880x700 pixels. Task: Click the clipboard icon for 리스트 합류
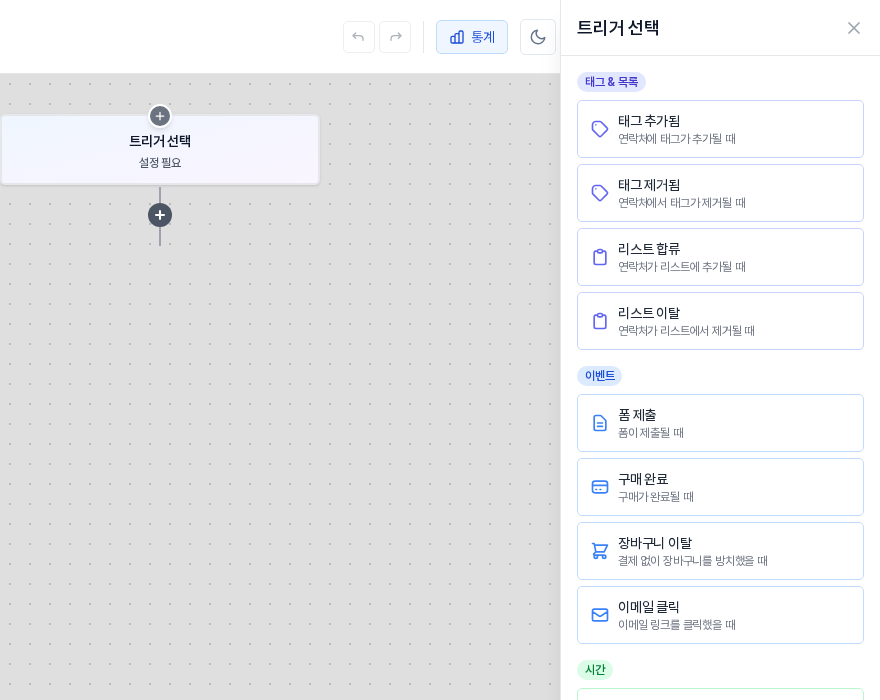[600, 257]
